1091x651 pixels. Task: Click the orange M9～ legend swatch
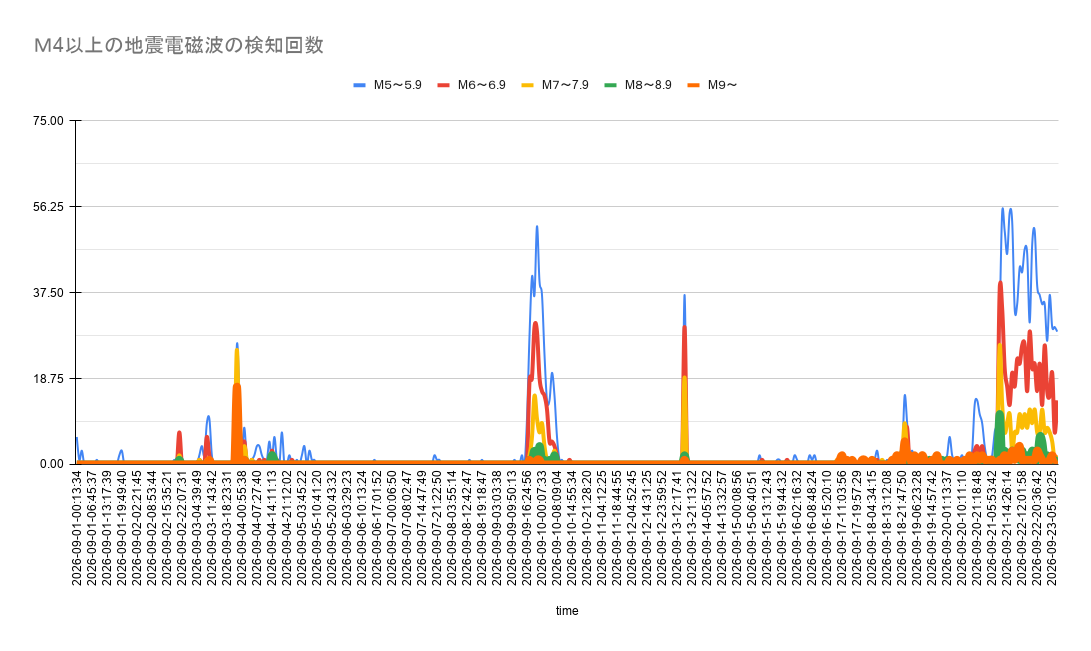pos(694,85)
